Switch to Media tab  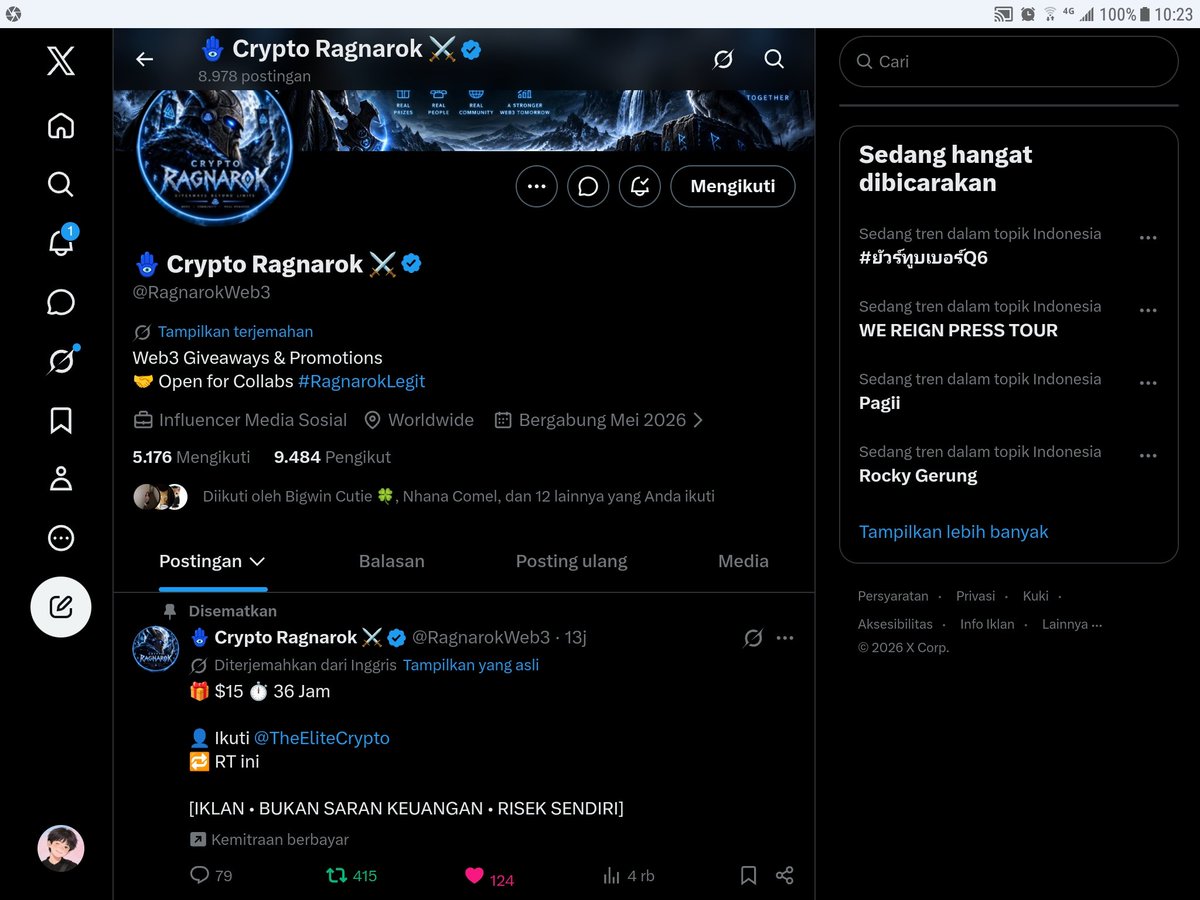click(x=743, y=562)
